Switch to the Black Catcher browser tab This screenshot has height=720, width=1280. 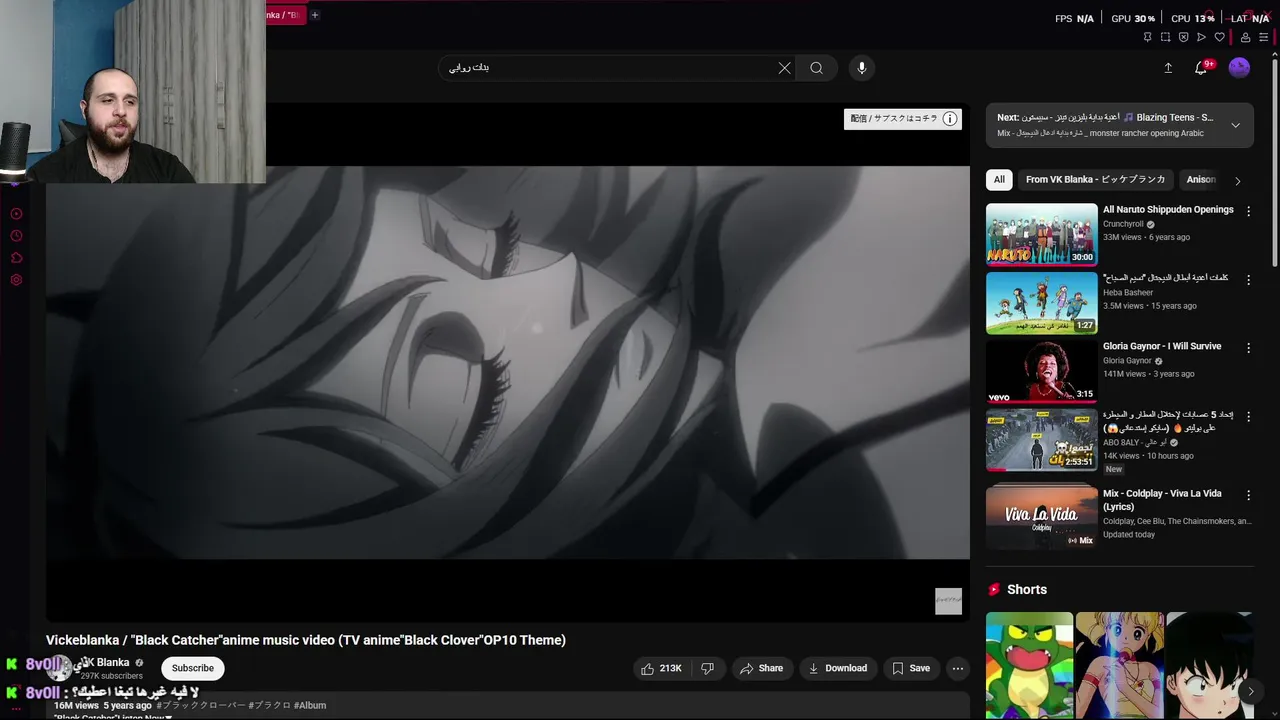click(285, 15)
